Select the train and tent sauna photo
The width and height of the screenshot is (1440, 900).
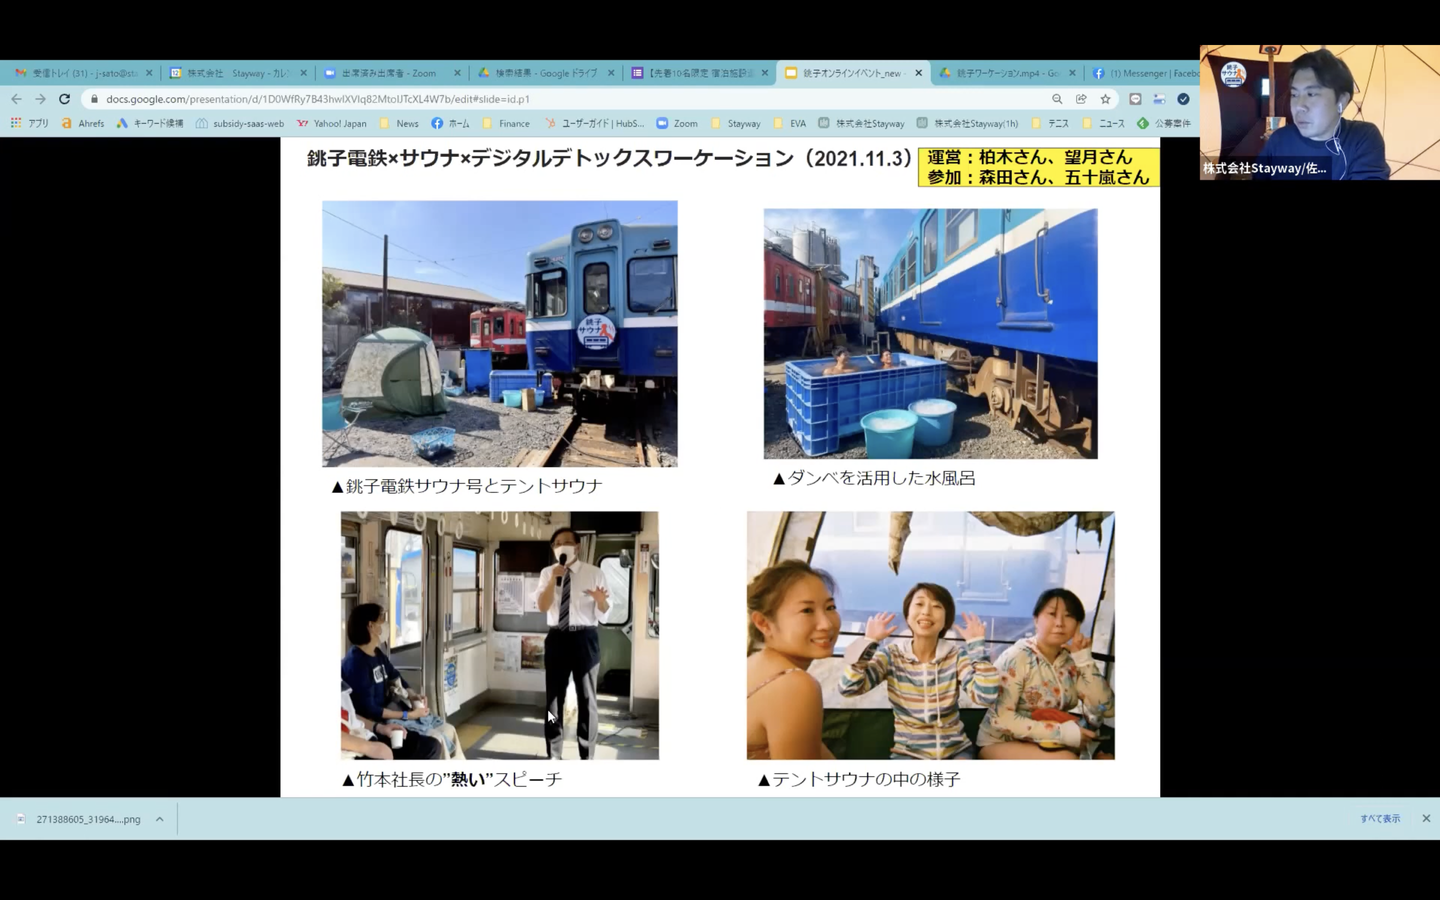[500, 334]
